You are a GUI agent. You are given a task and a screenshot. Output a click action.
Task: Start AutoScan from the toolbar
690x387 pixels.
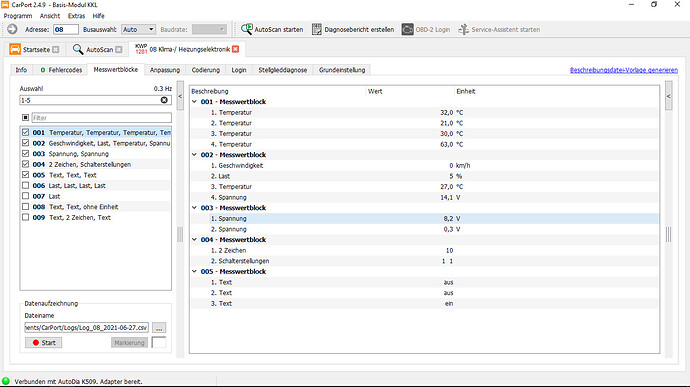point(272,29)
